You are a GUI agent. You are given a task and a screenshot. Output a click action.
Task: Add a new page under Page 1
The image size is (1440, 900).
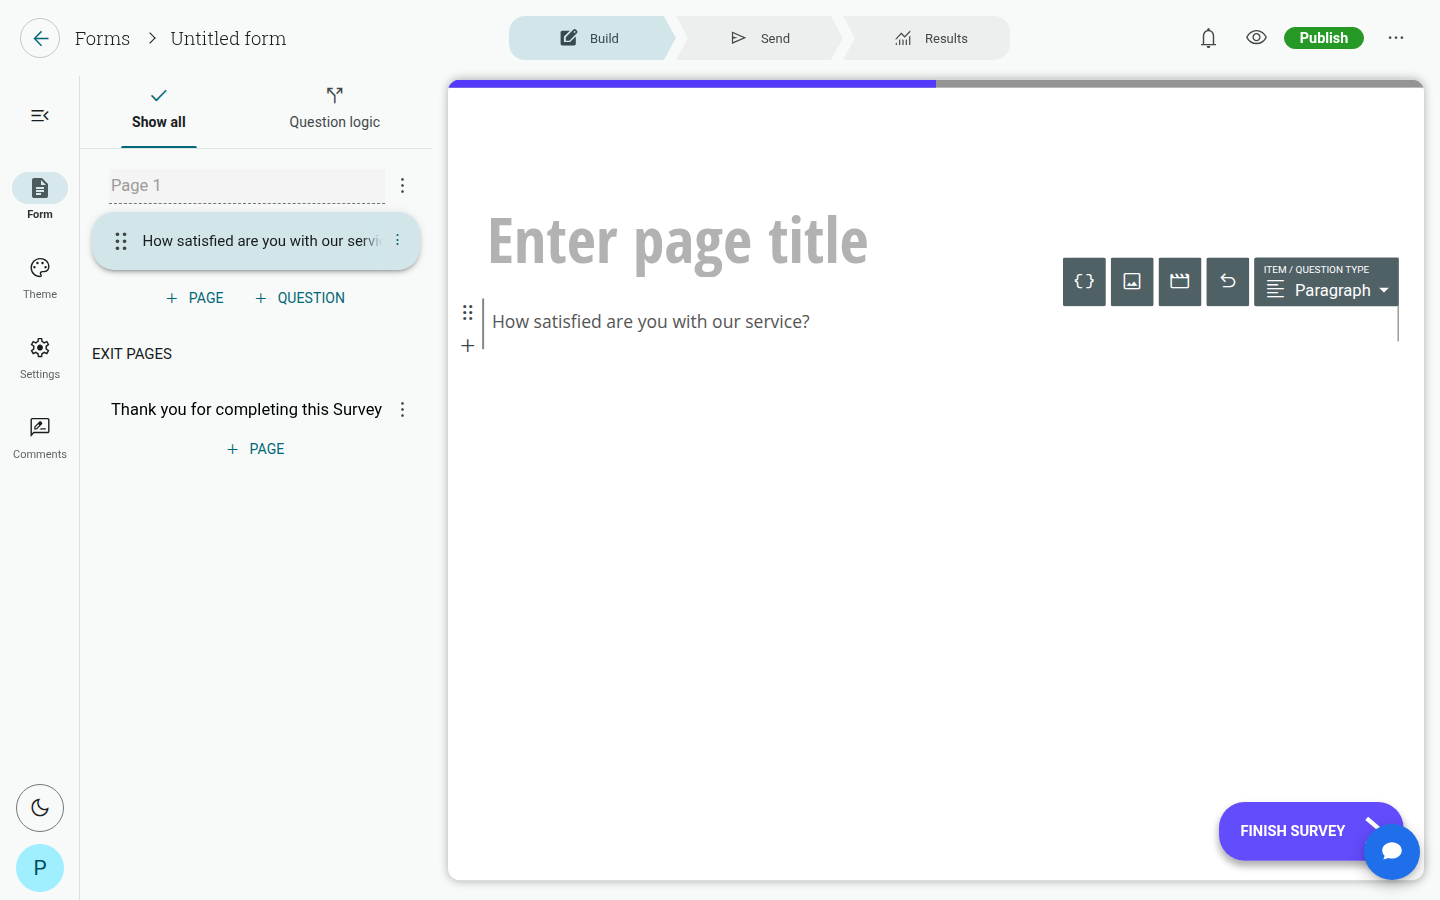(195, 298)
